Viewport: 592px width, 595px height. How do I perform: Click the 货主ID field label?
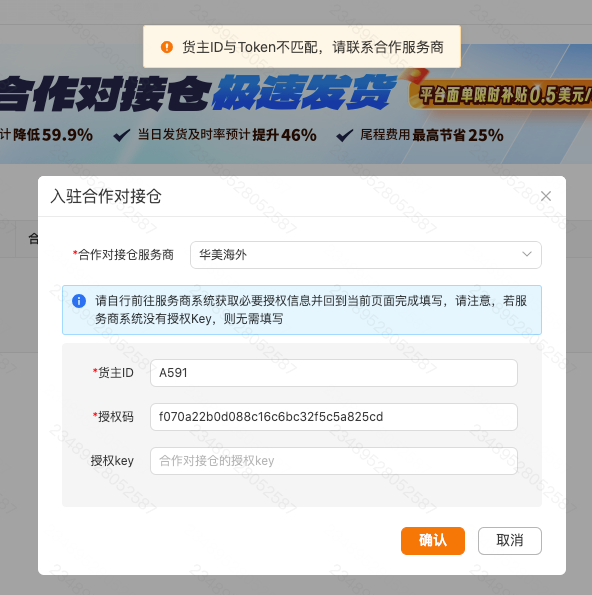[113, 373]
